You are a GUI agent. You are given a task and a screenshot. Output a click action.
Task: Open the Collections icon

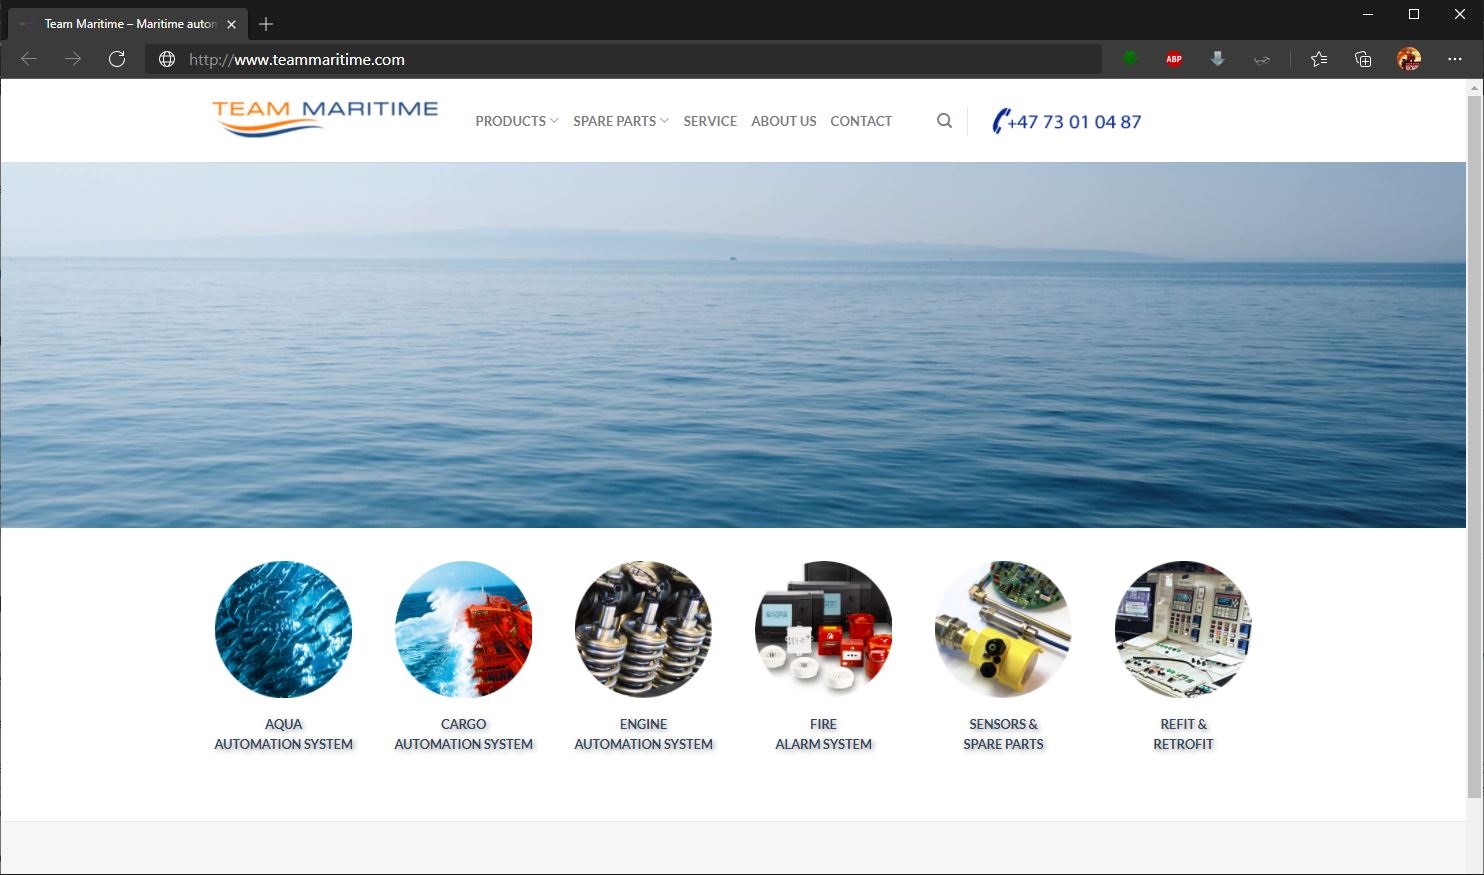pyautogui.click(x=1363, y=59)
